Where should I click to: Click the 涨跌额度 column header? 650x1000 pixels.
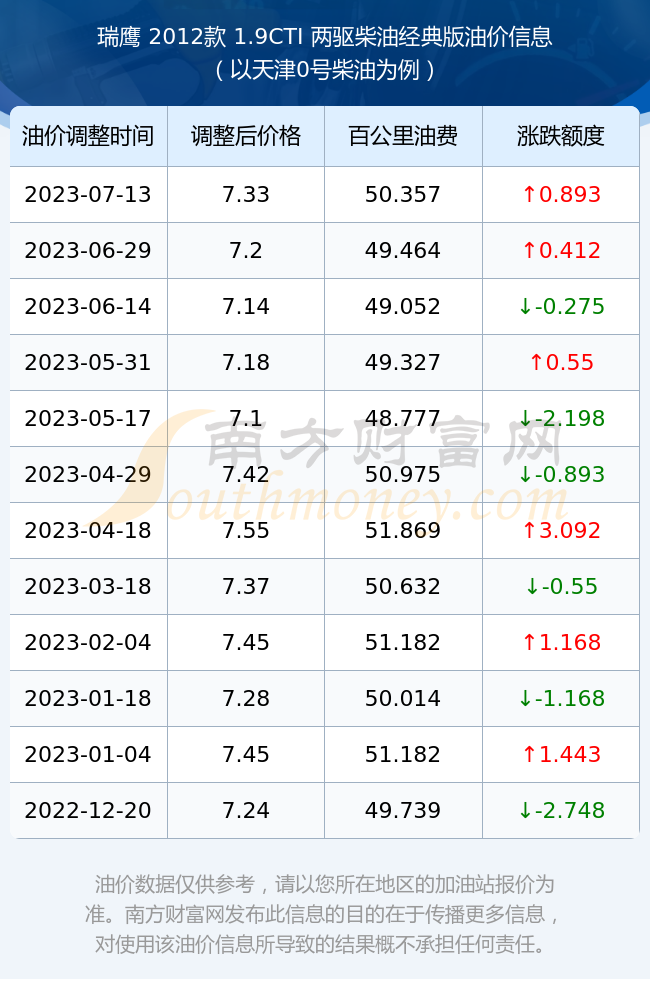(561, 136)
